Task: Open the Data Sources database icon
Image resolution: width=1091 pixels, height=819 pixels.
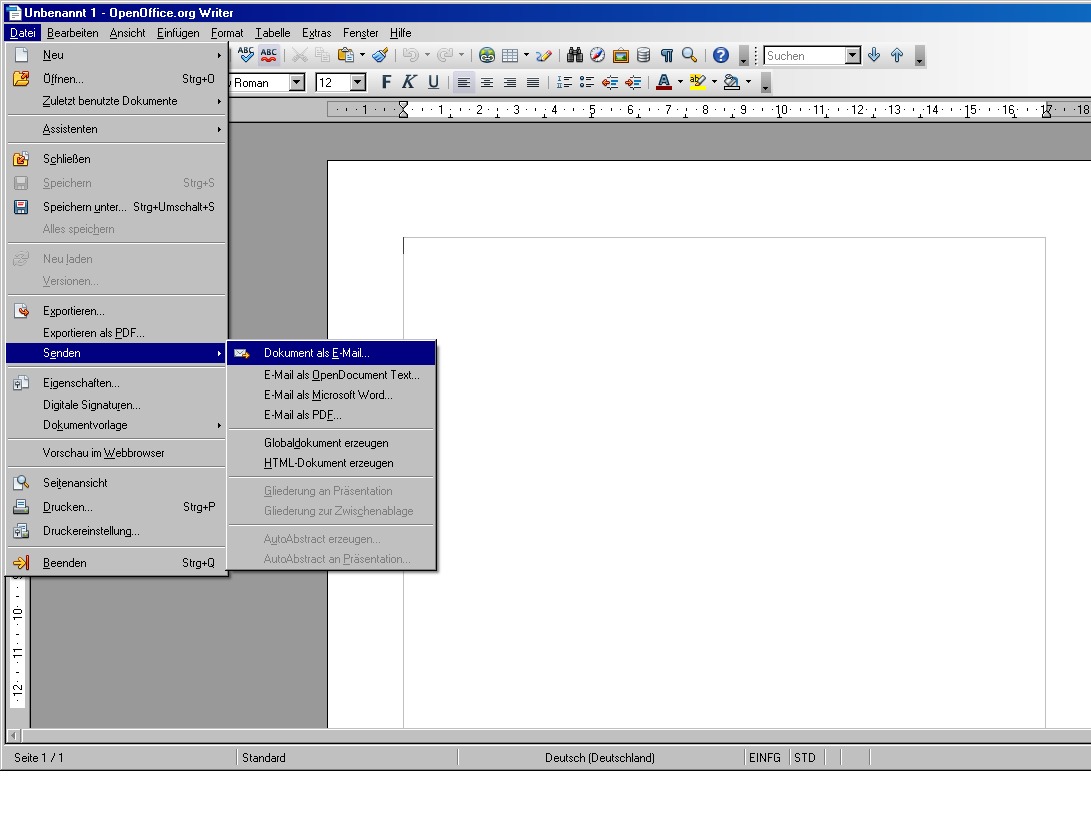Action: [x=644, y=55]
